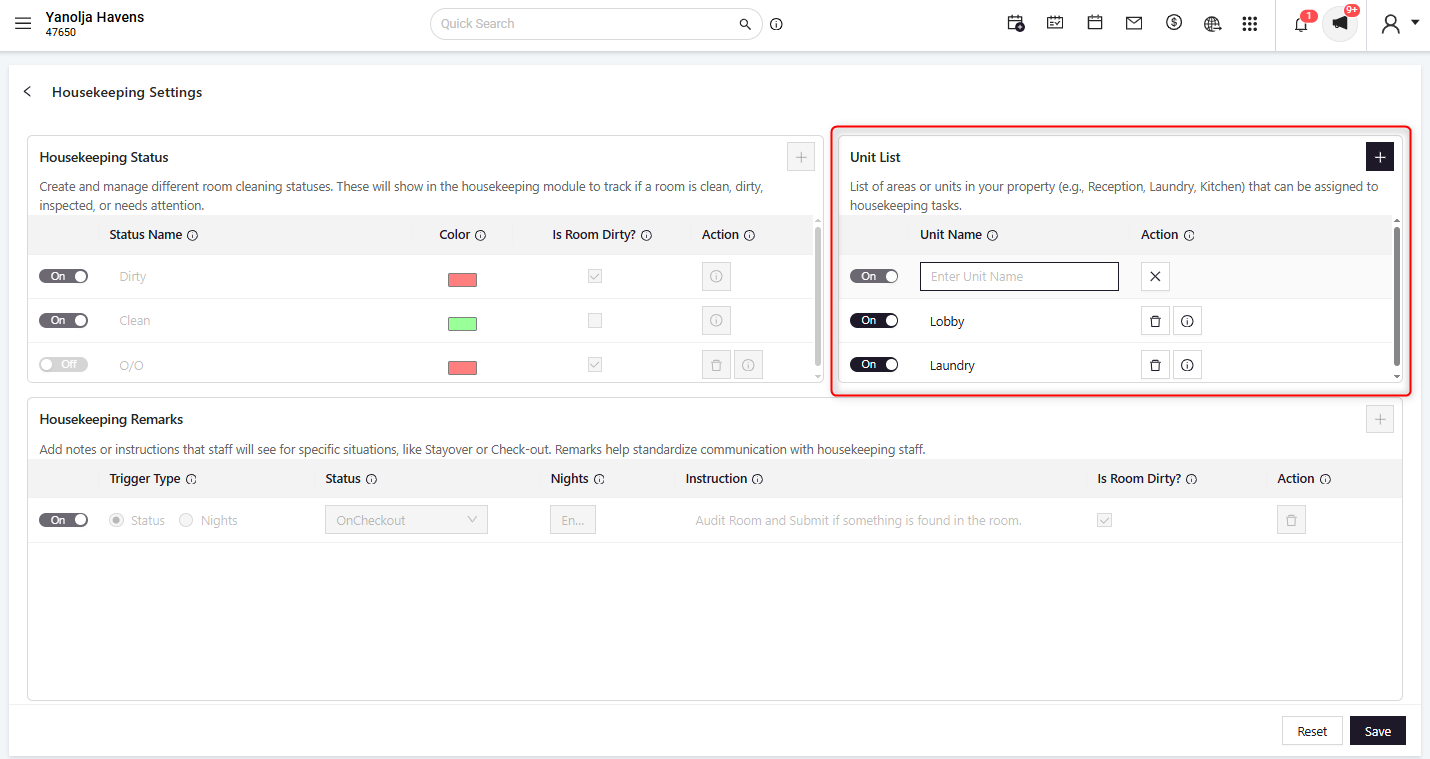Click the O/O status color swatch
Image resolution: width=1430 pixels, height=759 pixels.
point(462,368)
